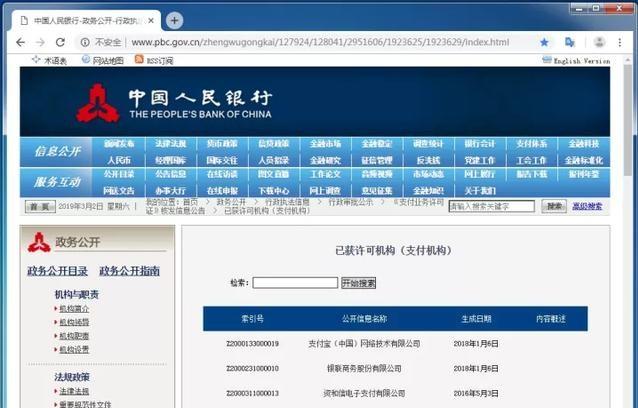
Task: Open the 高级搜索 link
Action: tap(587, 206)
